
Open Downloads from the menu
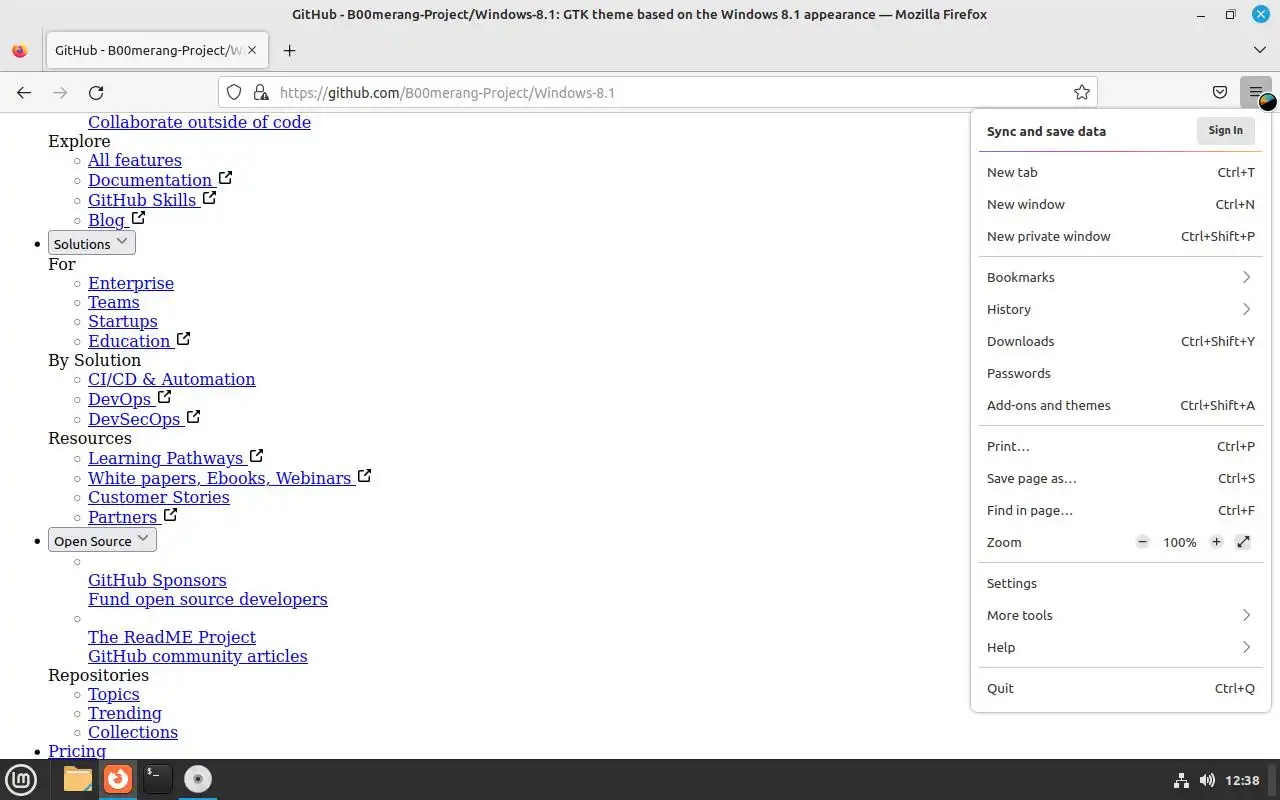coord(1120,341)
